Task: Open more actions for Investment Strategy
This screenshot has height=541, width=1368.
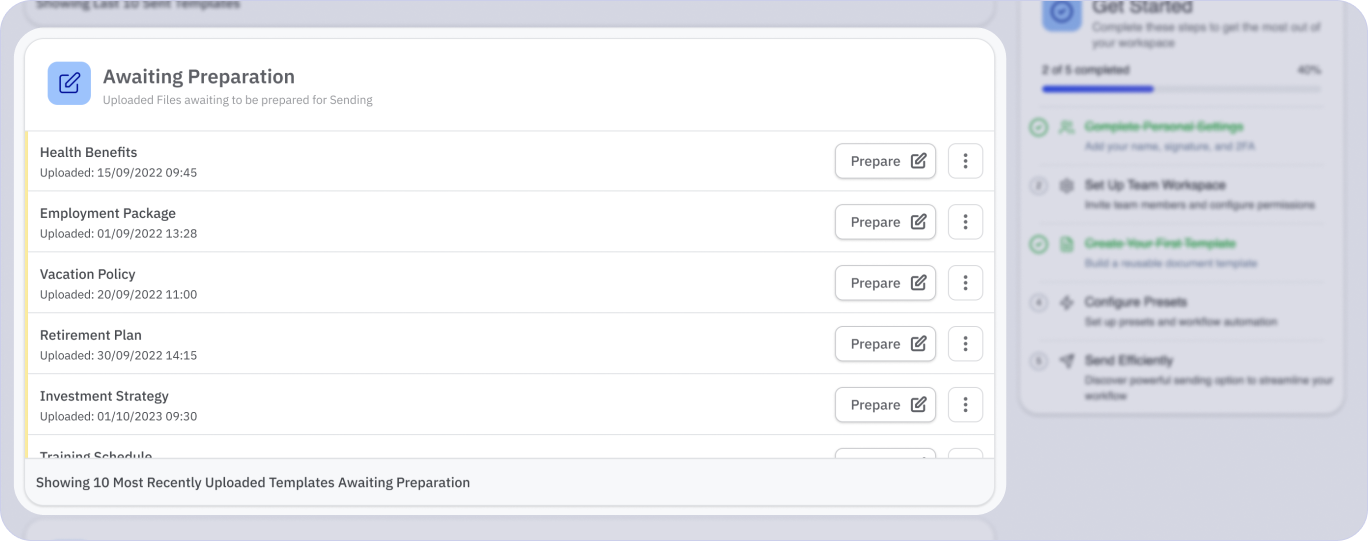Action: 965,405
